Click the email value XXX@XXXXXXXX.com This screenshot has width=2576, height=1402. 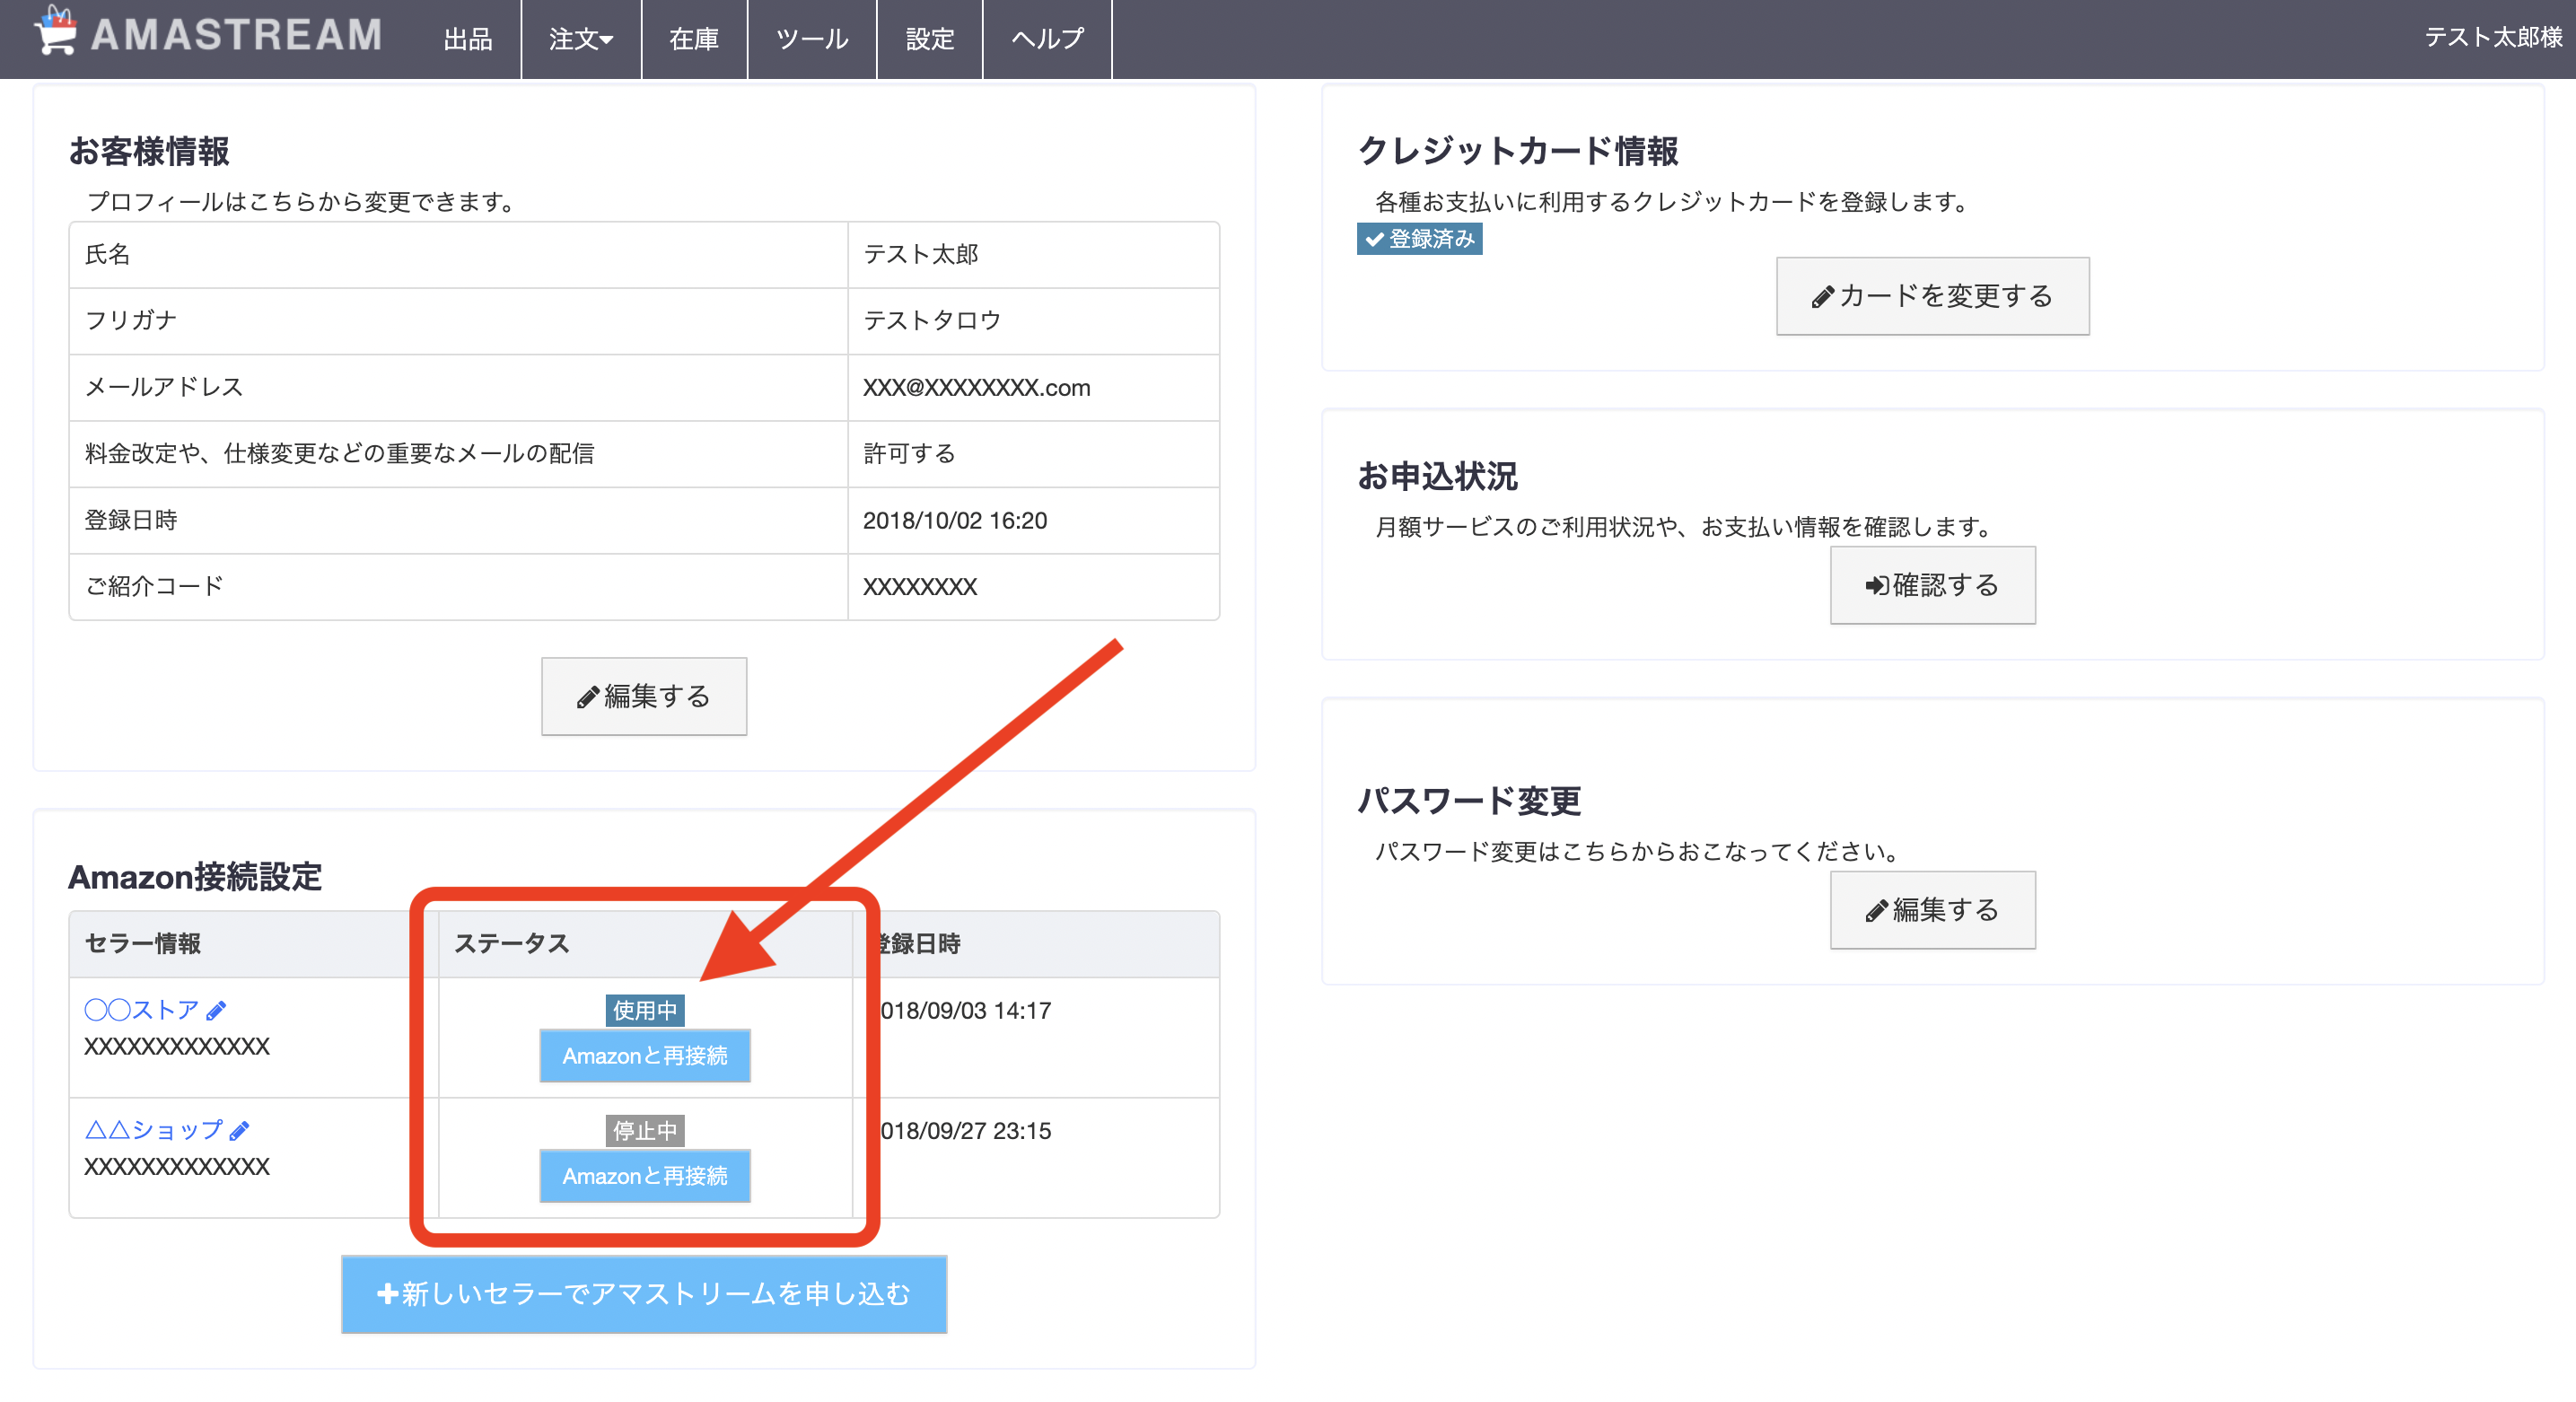tap(977, 388)
